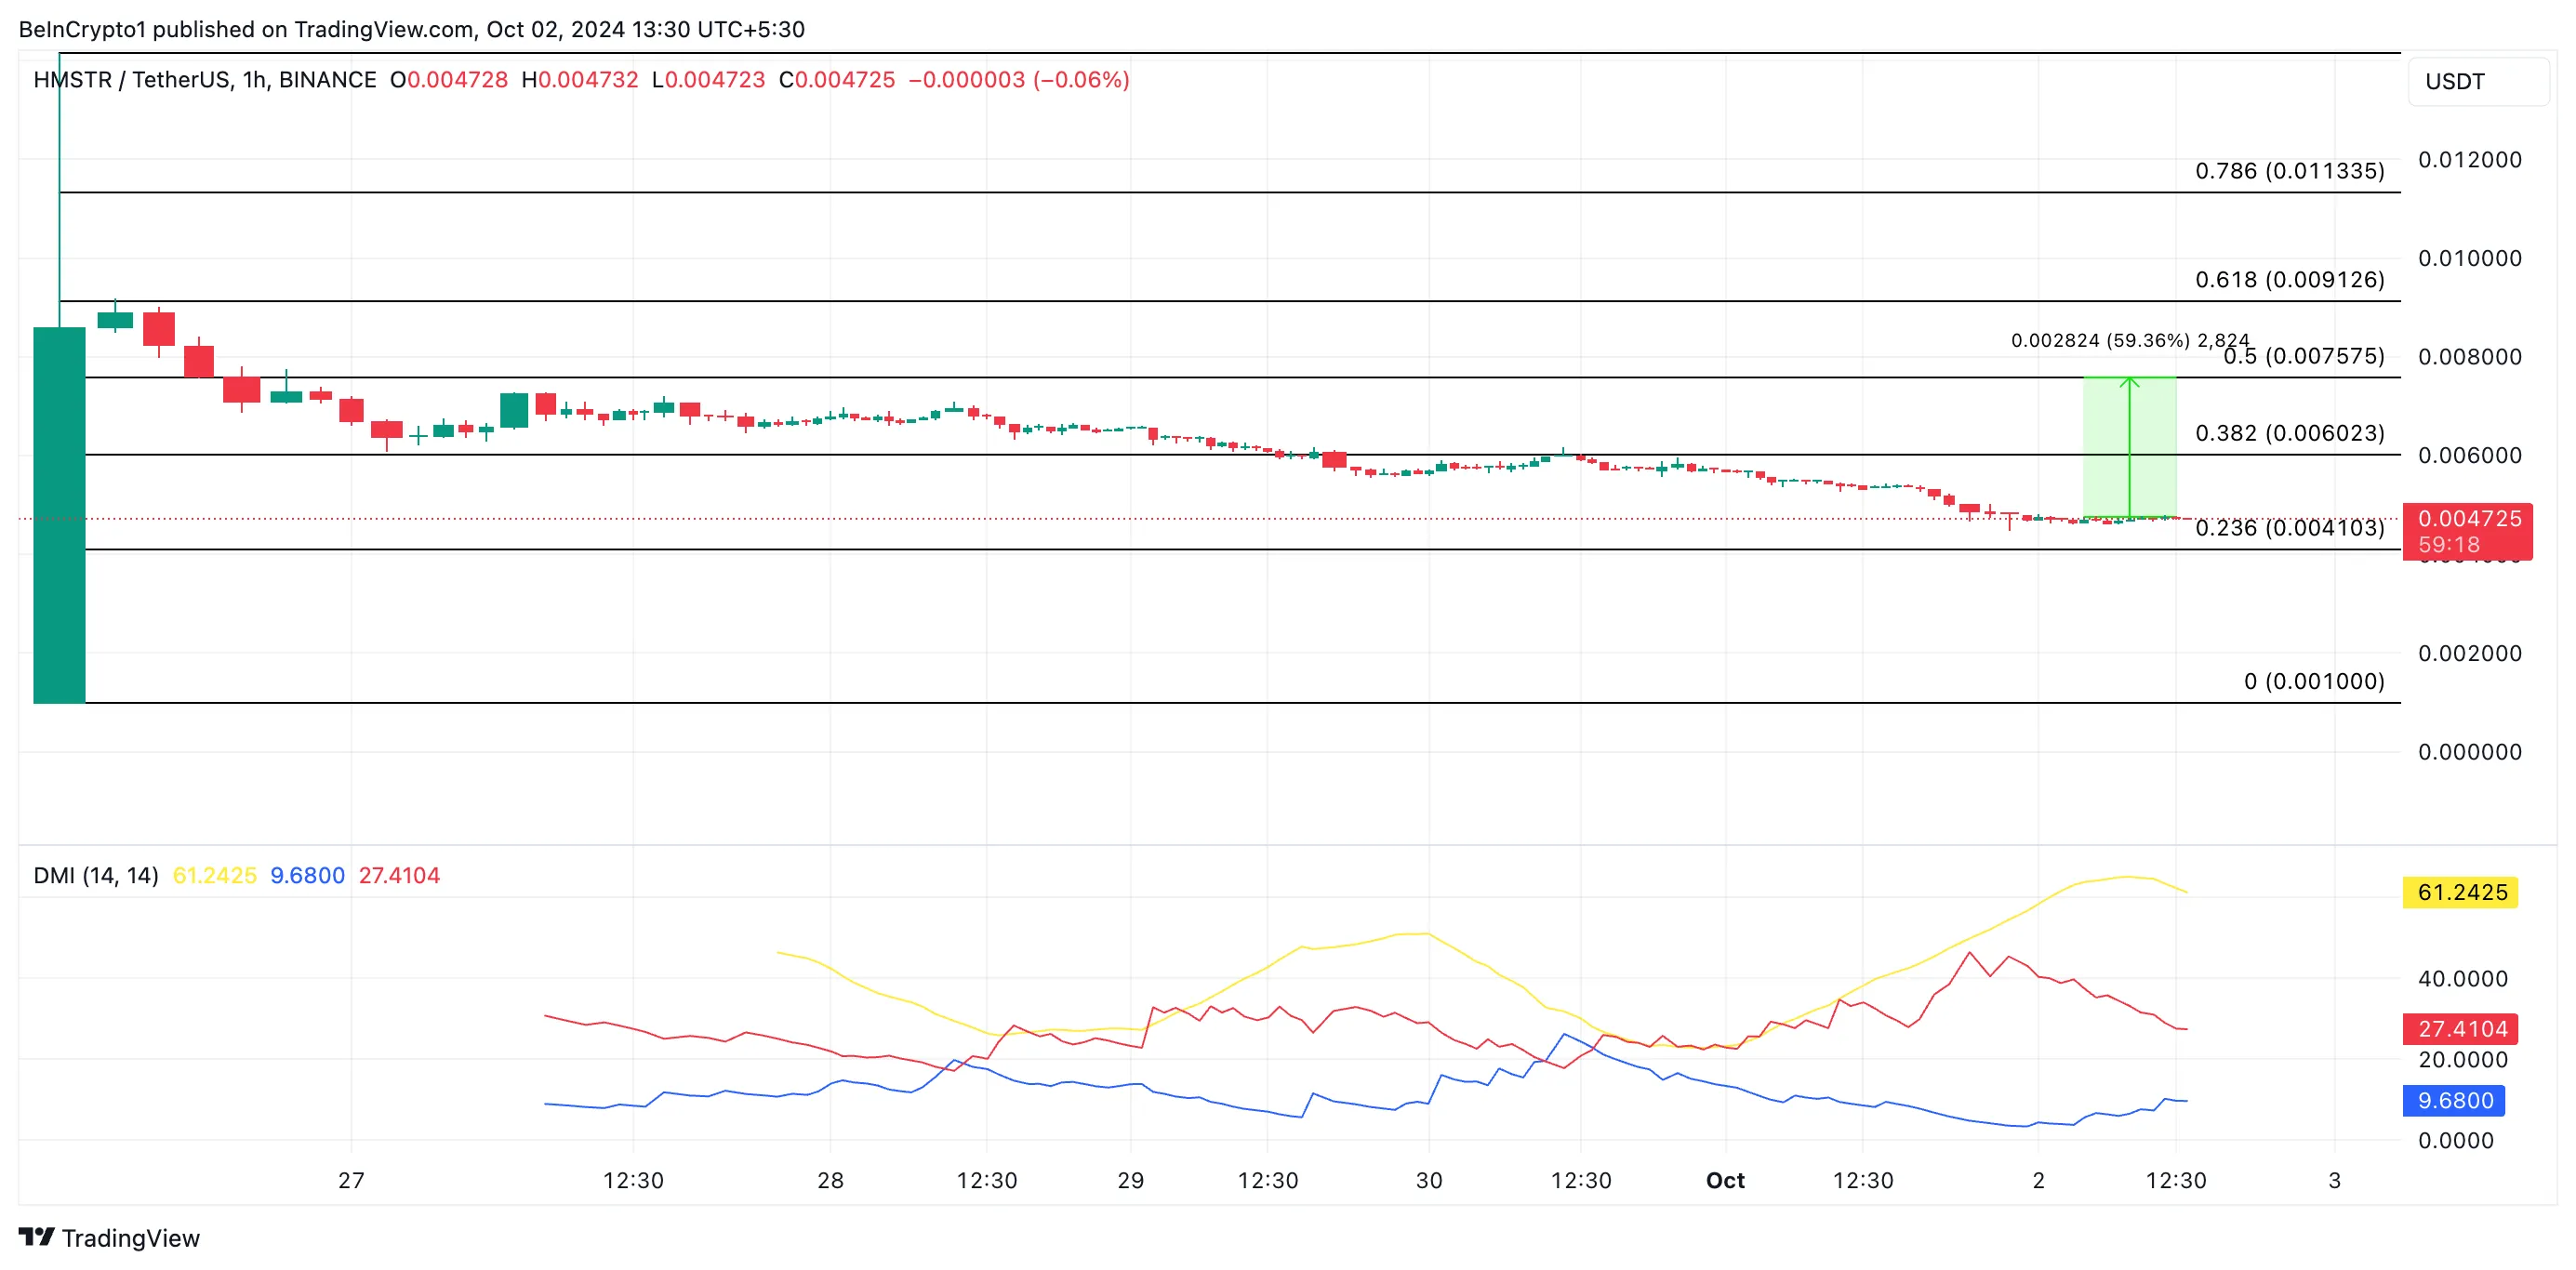
Task: Click the BeInCrypto1 publisher link
Action: coord(80,29)
